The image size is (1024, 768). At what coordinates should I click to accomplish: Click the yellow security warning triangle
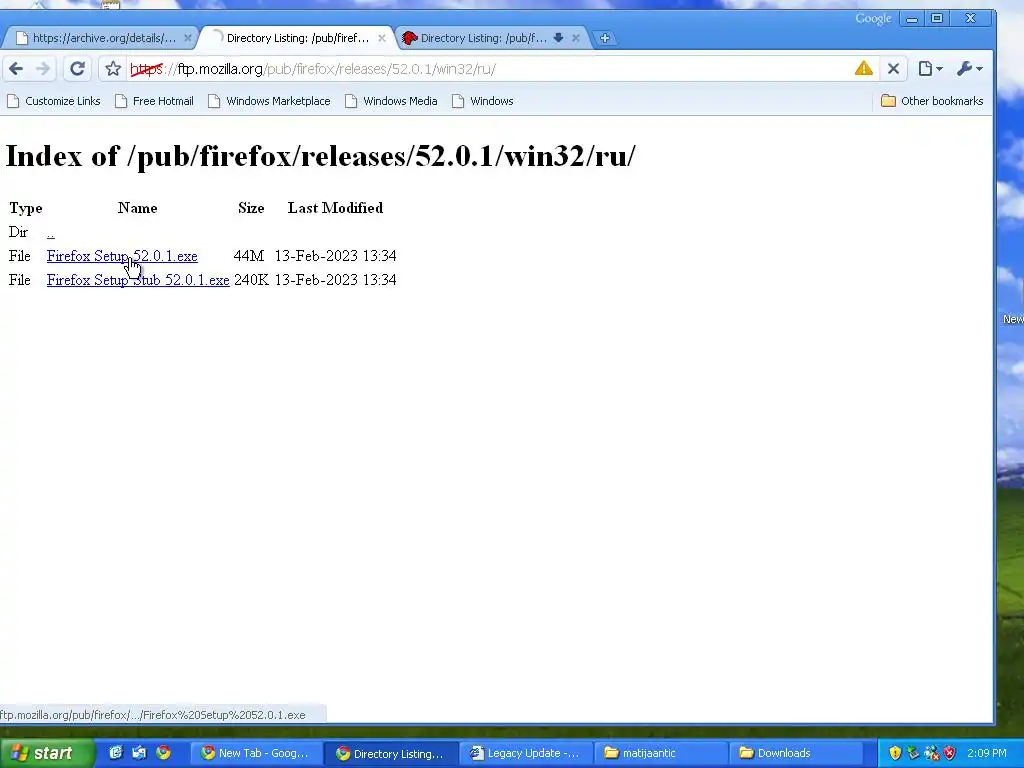863,68
